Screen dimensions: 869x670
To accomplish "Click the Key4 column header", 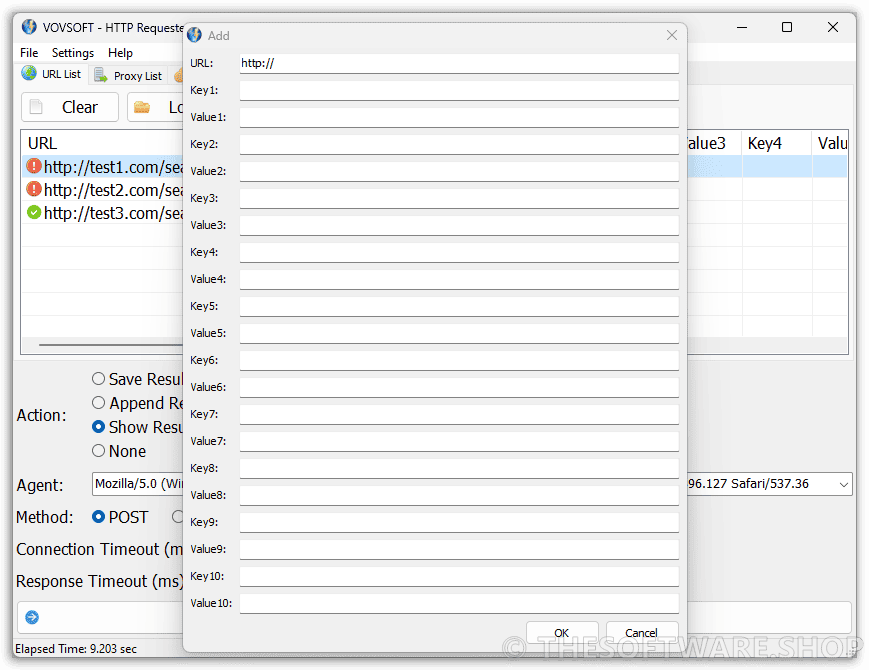I will 776,144.
